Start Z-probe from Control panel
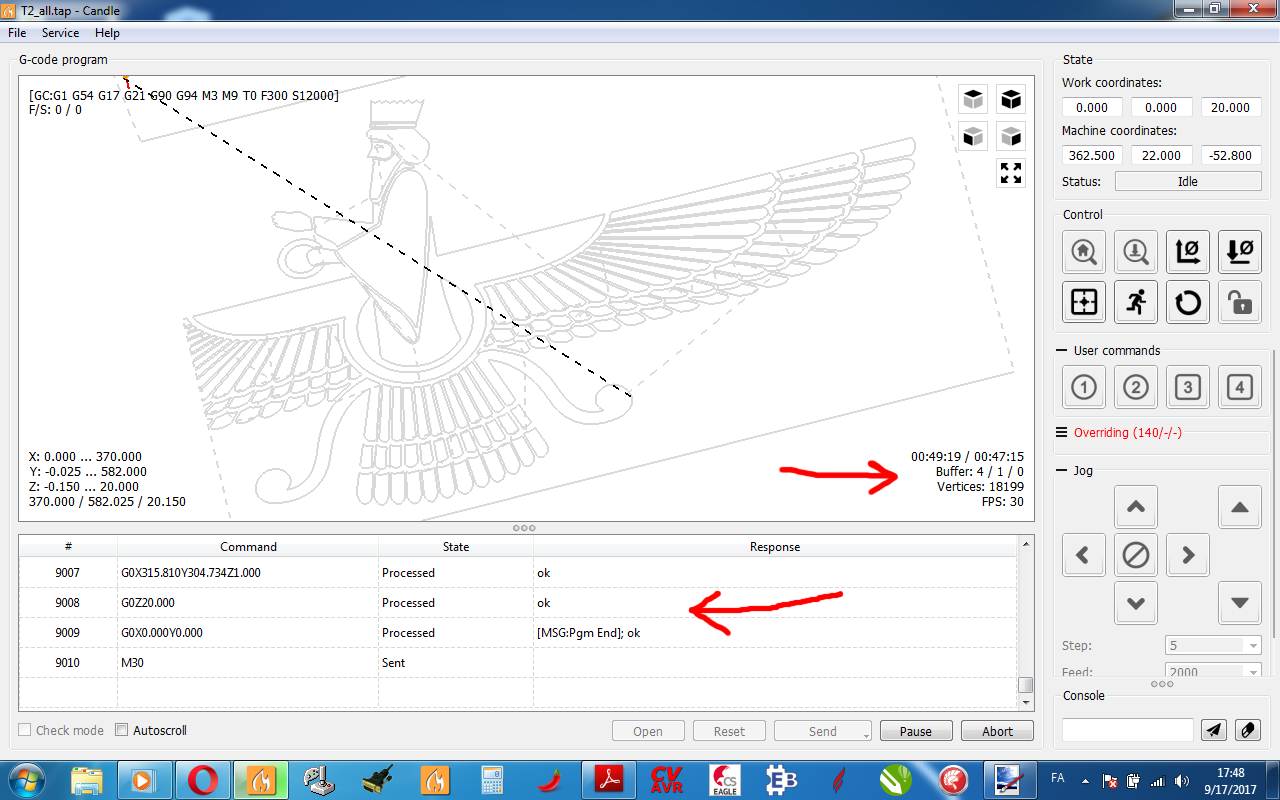Screen dimensions: 1280x800 1136,252
